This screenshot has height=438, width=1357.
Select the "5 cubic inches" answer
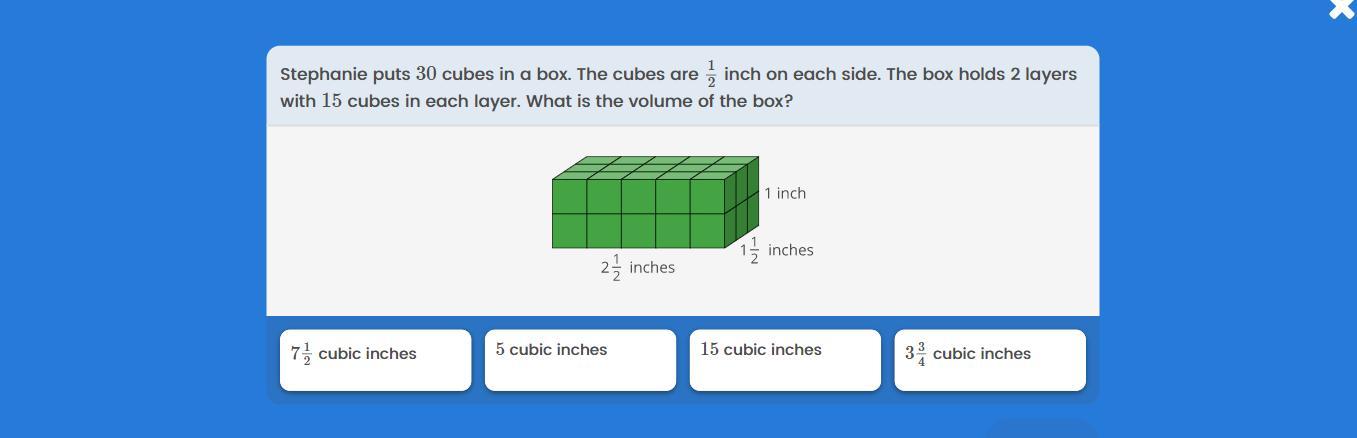click(580, 359)
